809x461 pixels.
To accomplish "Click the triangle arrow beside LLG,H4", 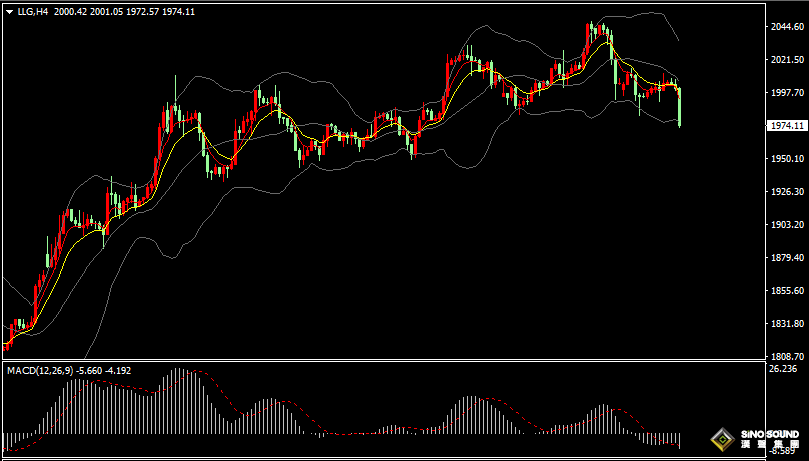I will coord(9,12).
